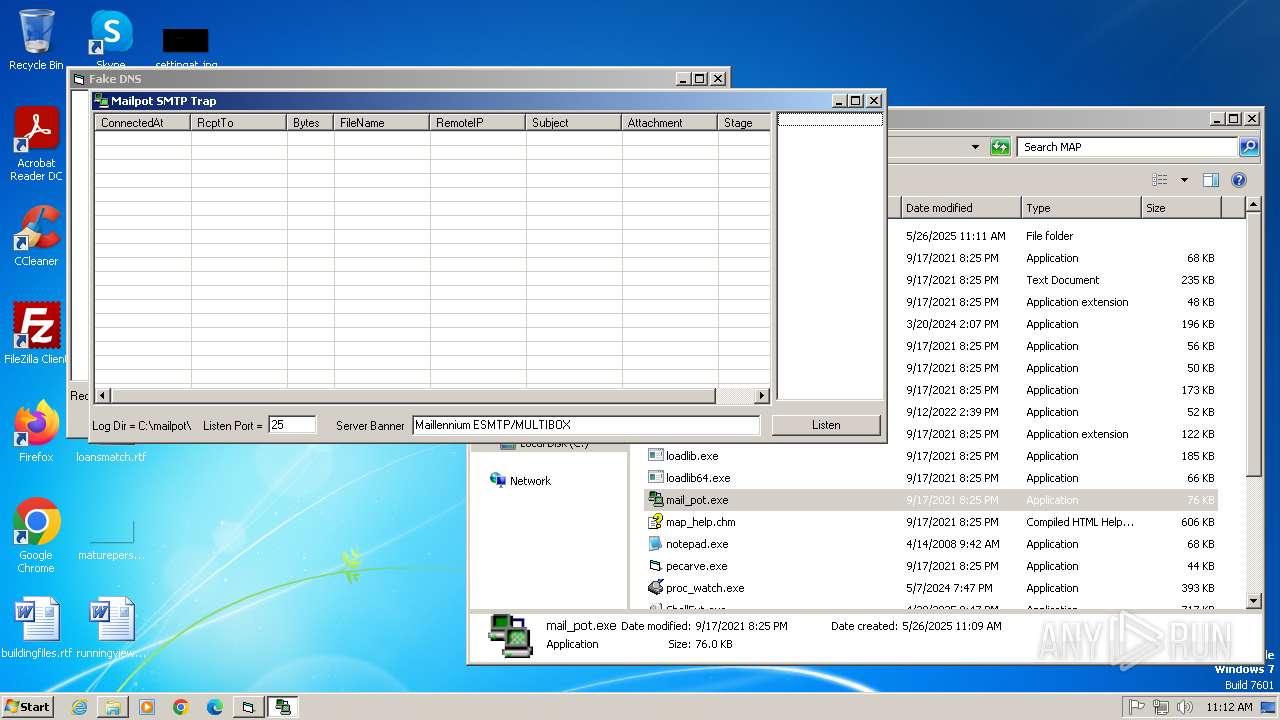1280x720 pixels.
Task: Click the volume speaker tray icon
Action: pos(1185,707)
